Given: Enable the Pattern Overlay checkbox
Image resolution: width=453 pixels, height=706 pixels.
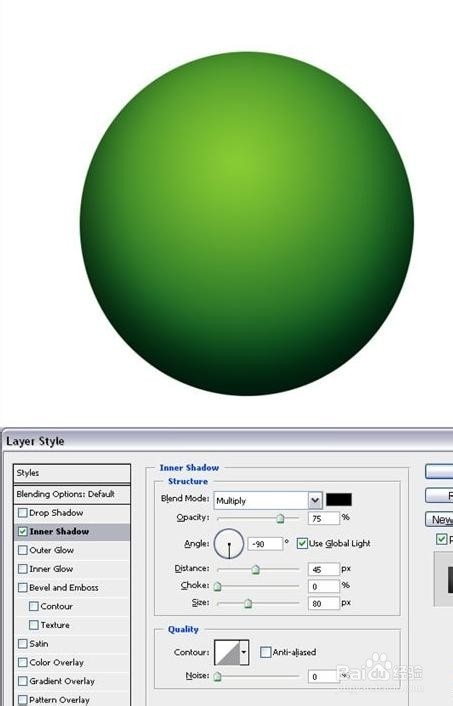Looking at the screenshot, I should pos(23,700).
